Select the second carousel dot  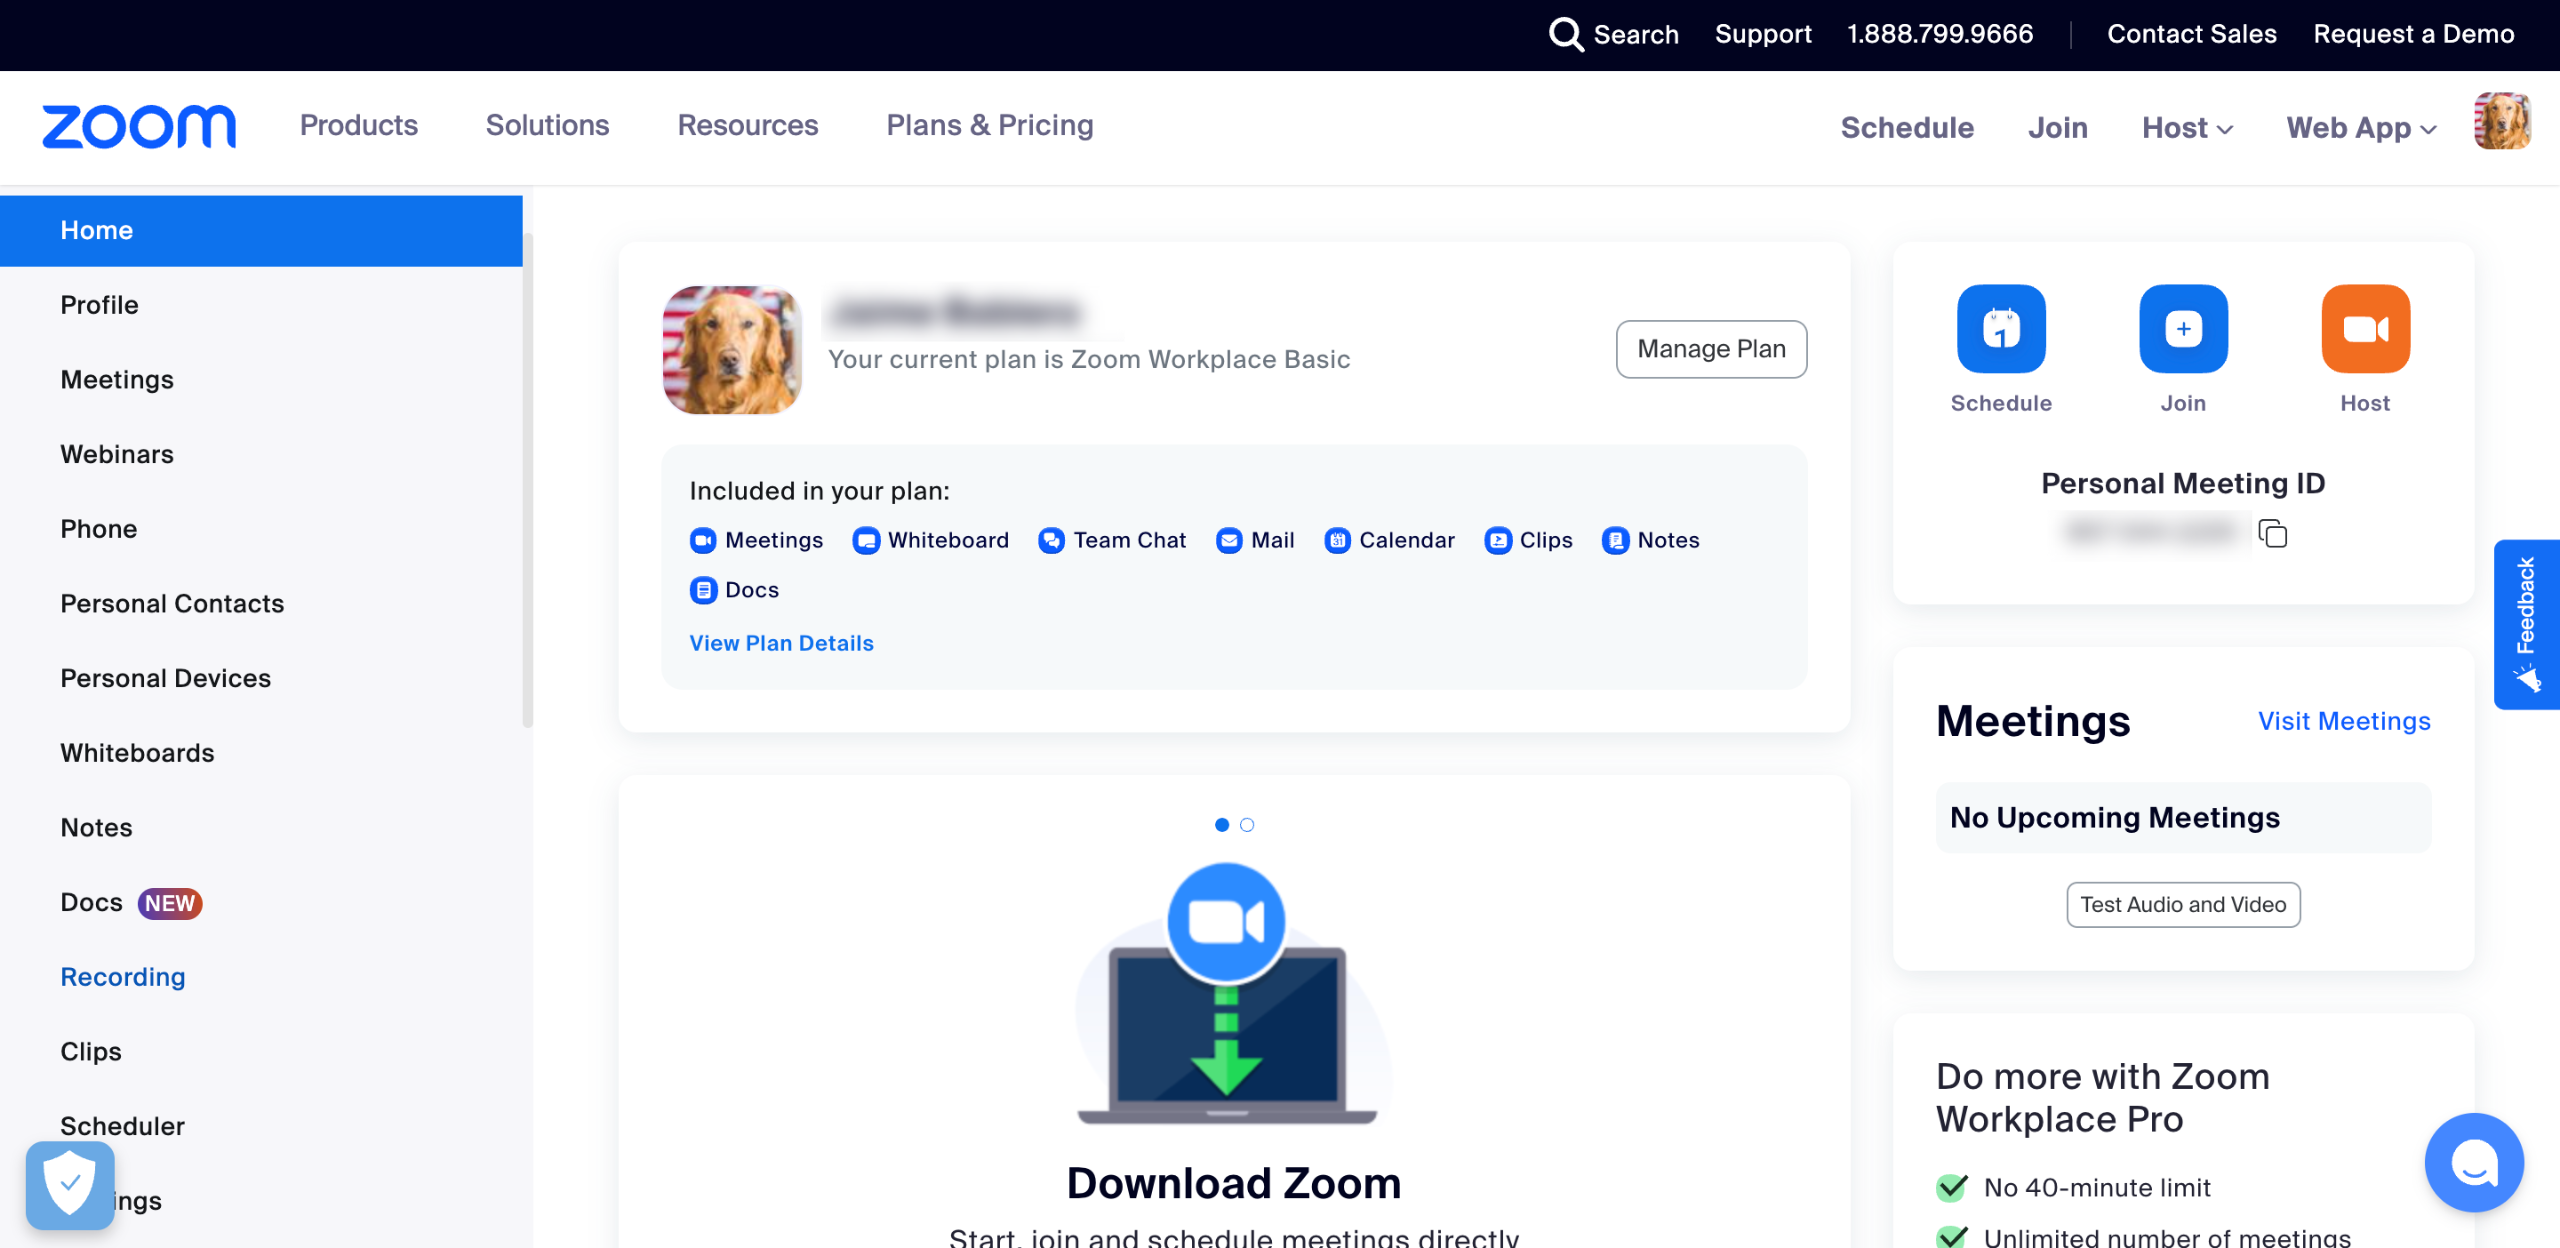1247,825
